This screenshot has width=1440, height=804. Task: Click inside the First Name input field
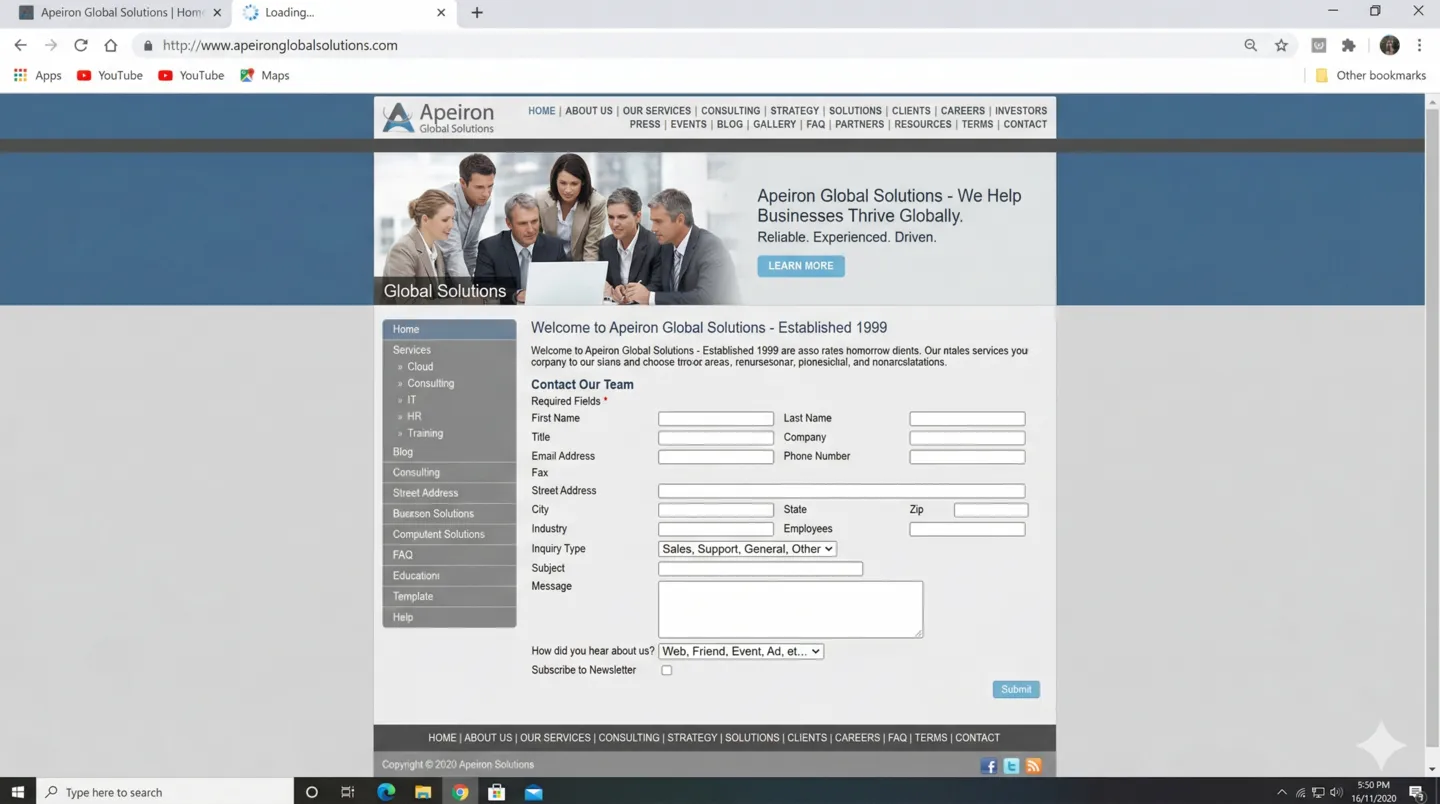point(715,418)
